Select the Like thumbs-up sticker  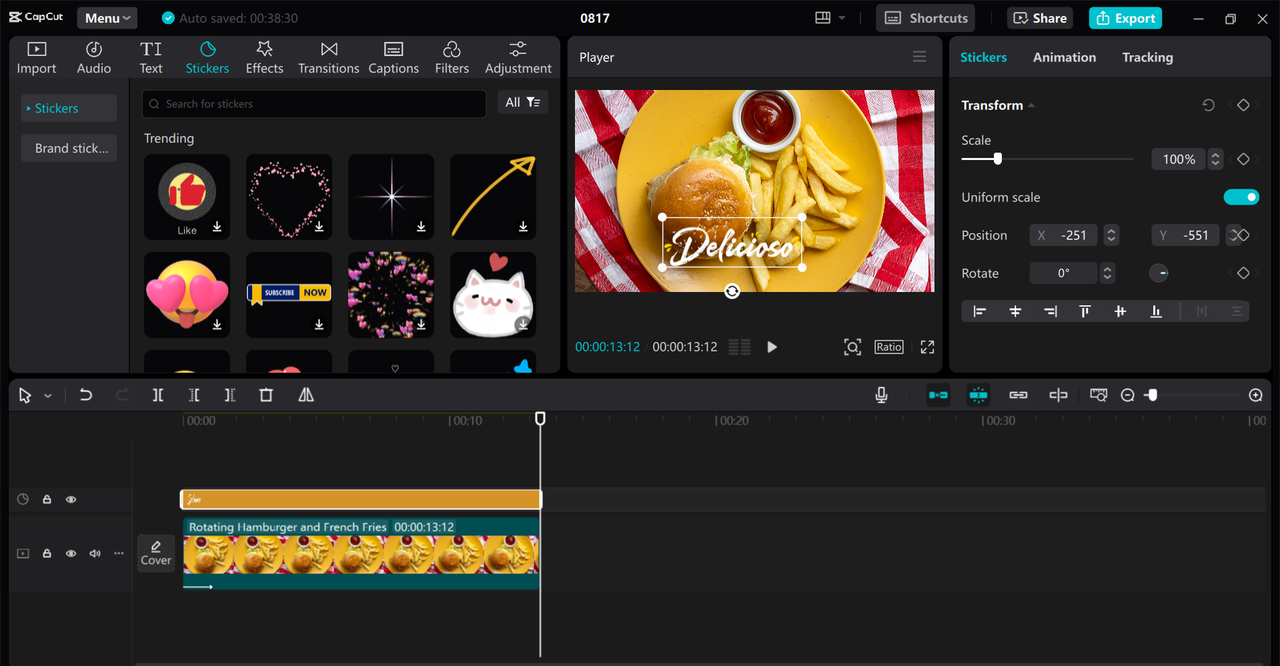pyautogui.click(x=187, y=197)
